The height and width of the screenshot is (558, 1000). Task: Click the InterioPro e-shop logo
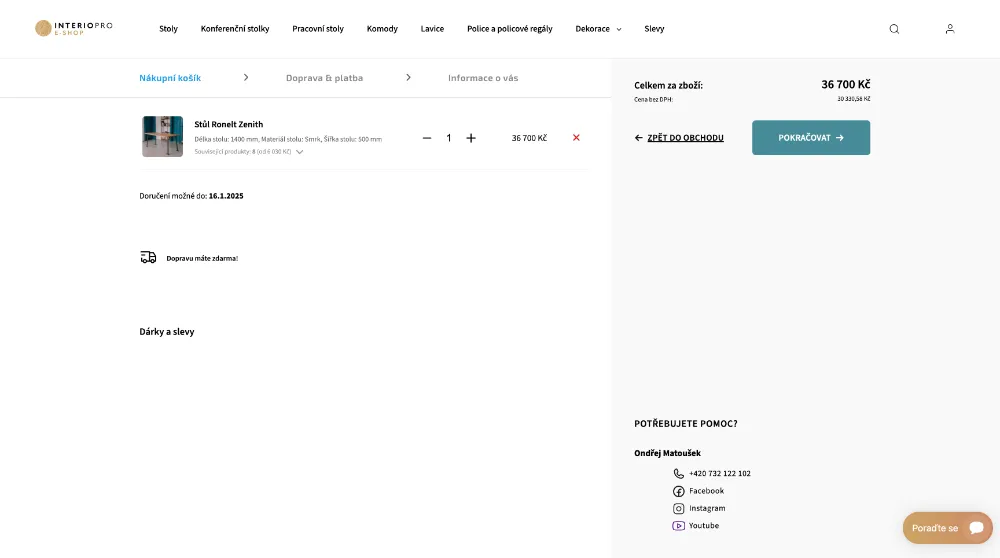(73, 28)
